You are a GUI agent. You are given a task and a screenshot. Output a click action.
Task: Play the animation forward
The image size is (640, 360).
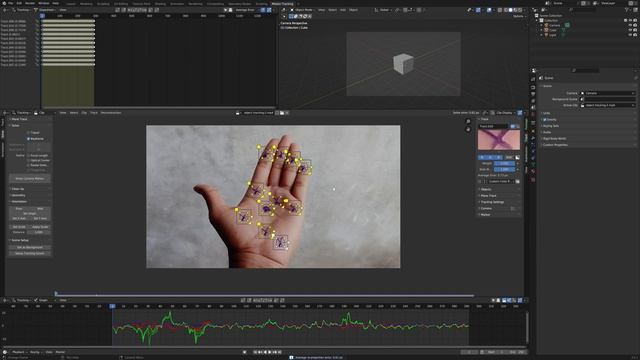tap(270, 352)
